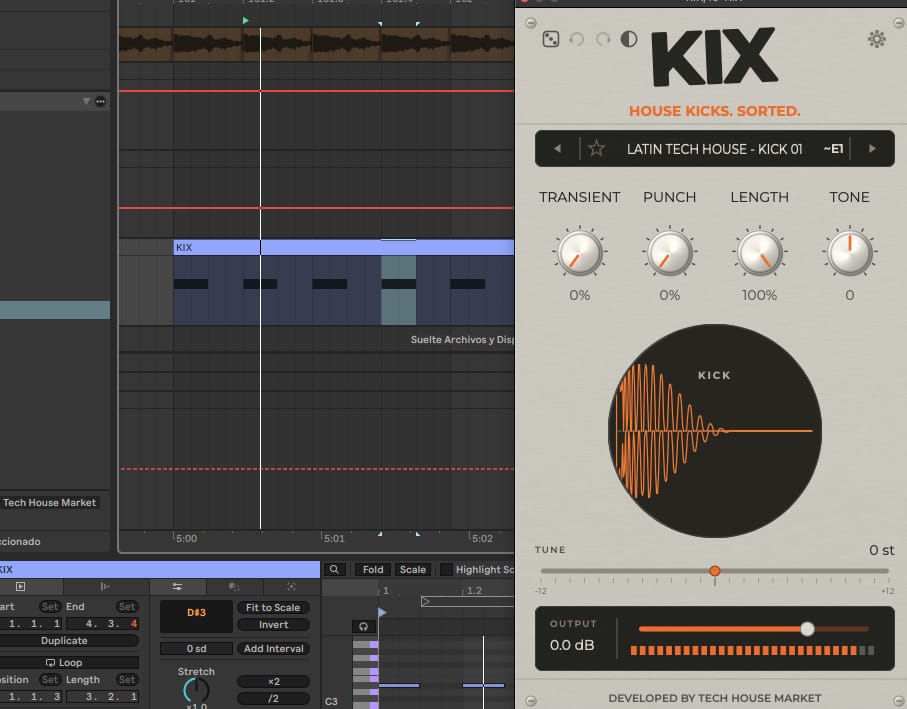Click Fit to Scale button
Image resolution: width=907 pixels, height=709 pixels.
pyautogui.click(x=273, y=608)
